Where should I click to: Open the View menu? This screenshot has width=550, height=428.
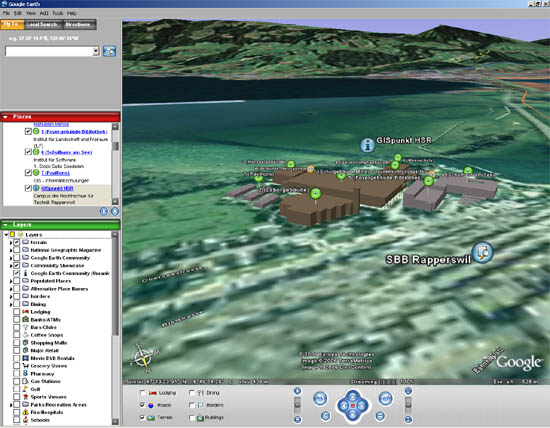click(31, 13)
